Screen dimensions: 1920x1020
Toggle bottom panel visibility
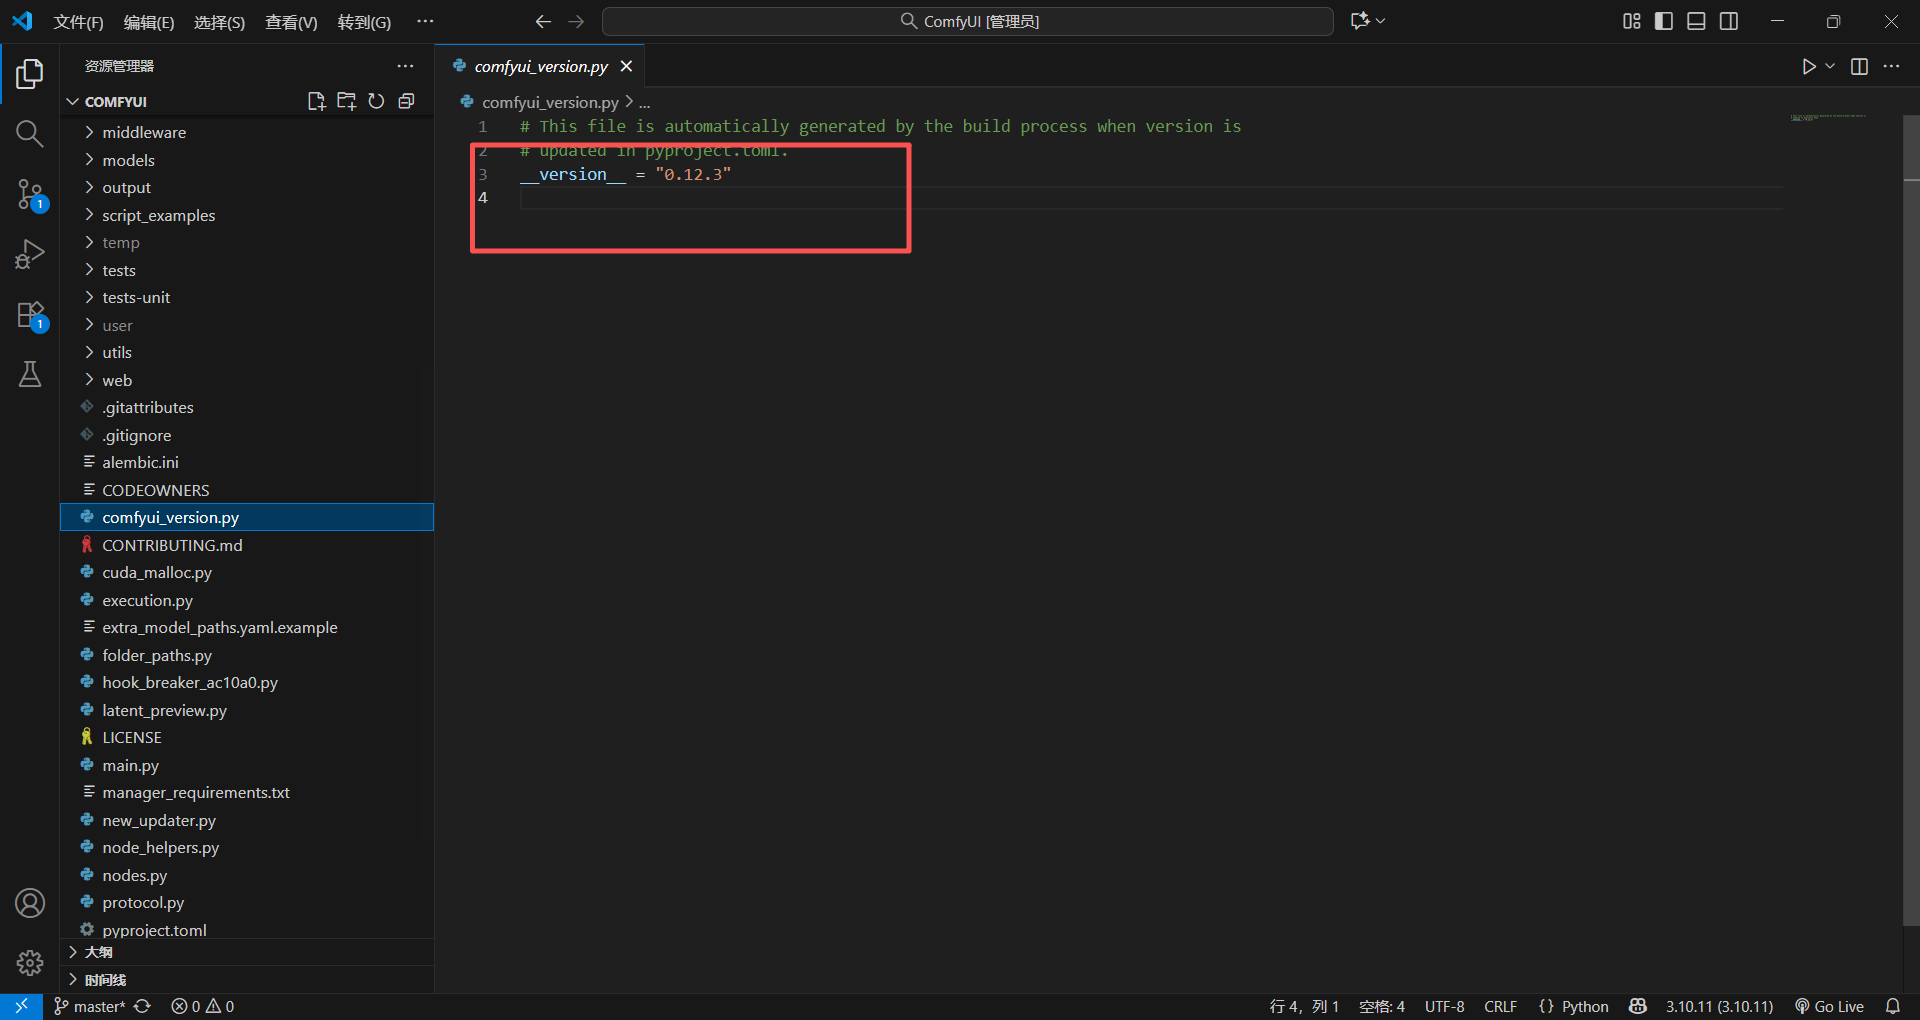(1696, 21)
